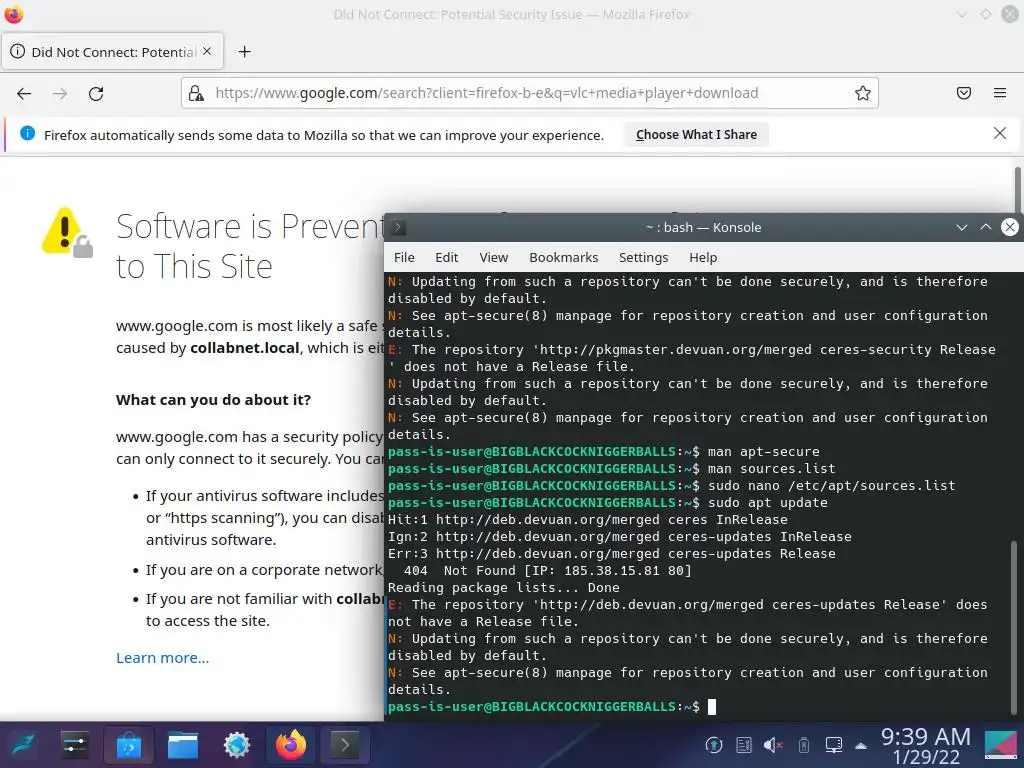Open System Settings from the taskbar sliders icon
Viewport: 1024px width, 768px height.
pyautogui.click(x=74, y=745)
